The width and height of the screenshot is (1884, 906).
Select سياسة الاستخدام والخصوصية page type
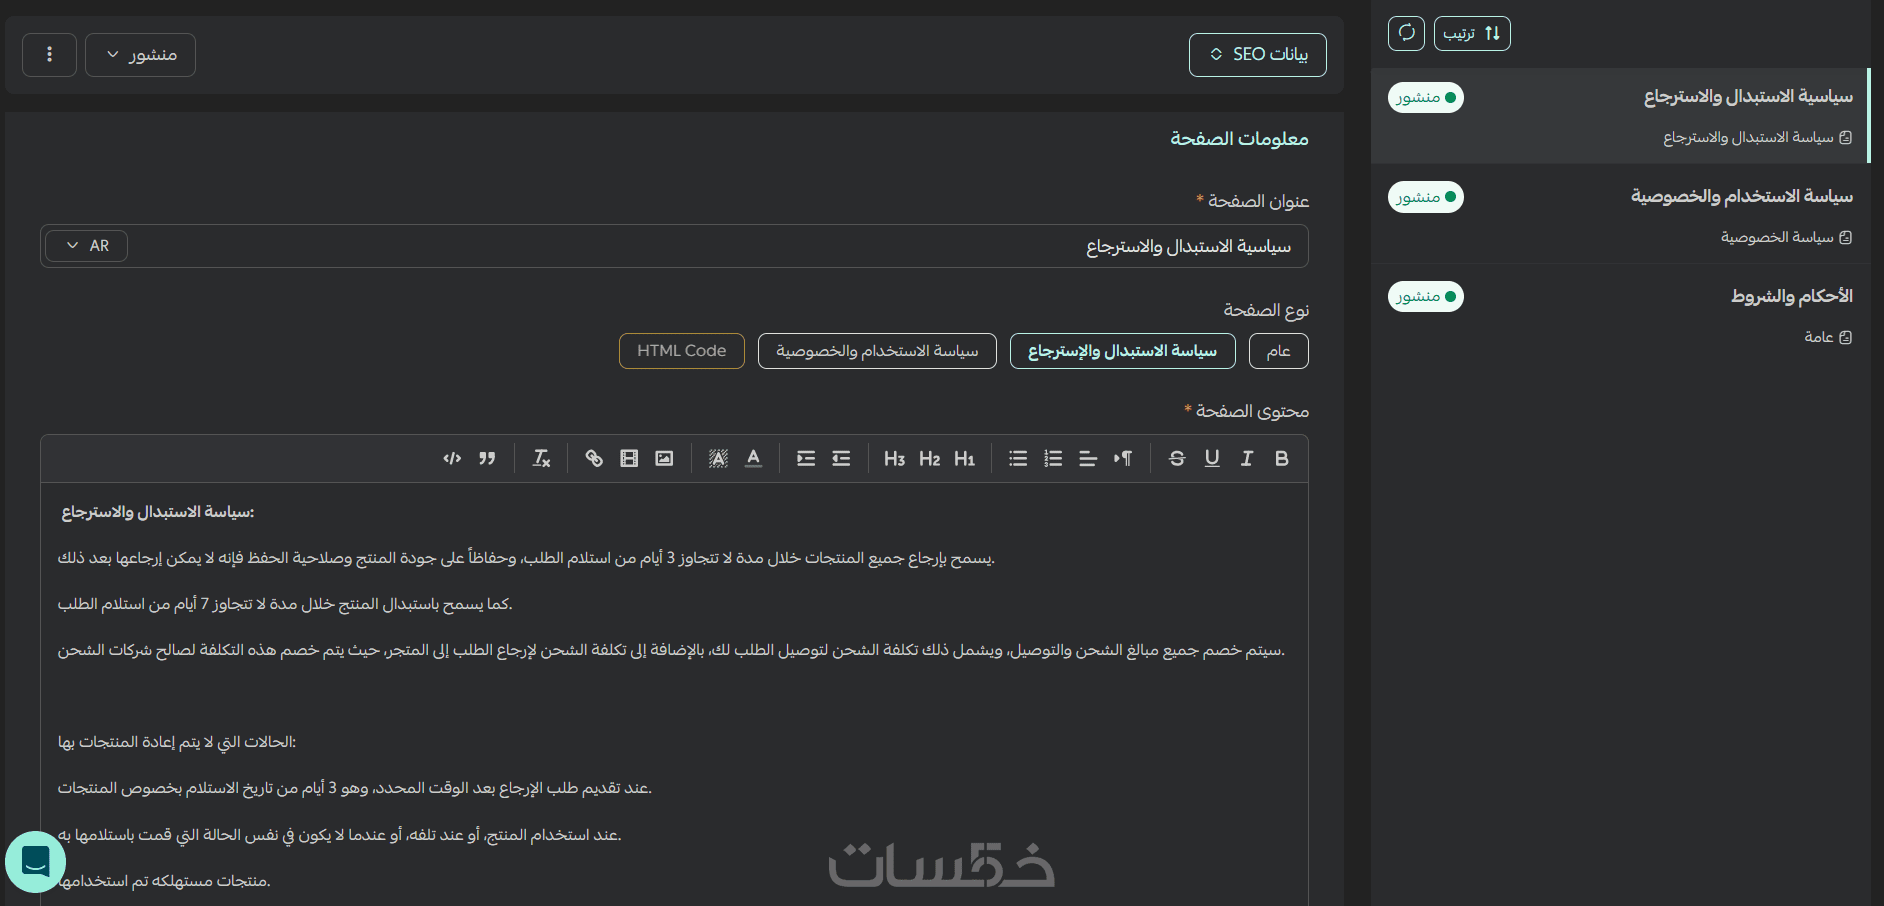[x=877, y=351]
